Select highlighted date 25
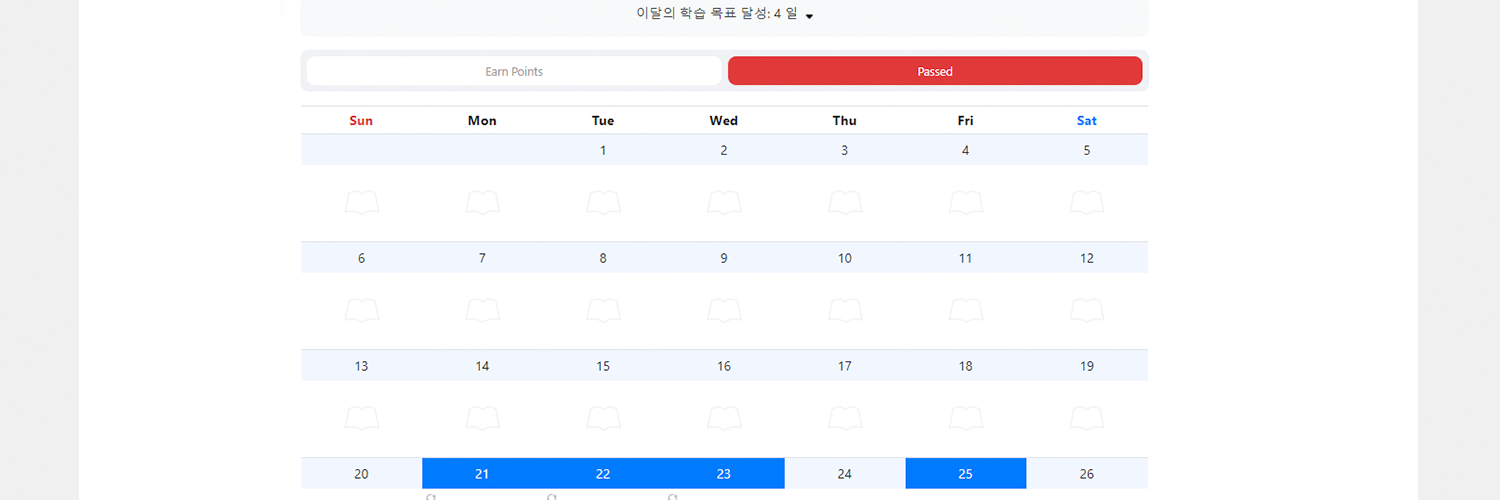The width and height of the screenshot is (1500, 500). [965, 474]
